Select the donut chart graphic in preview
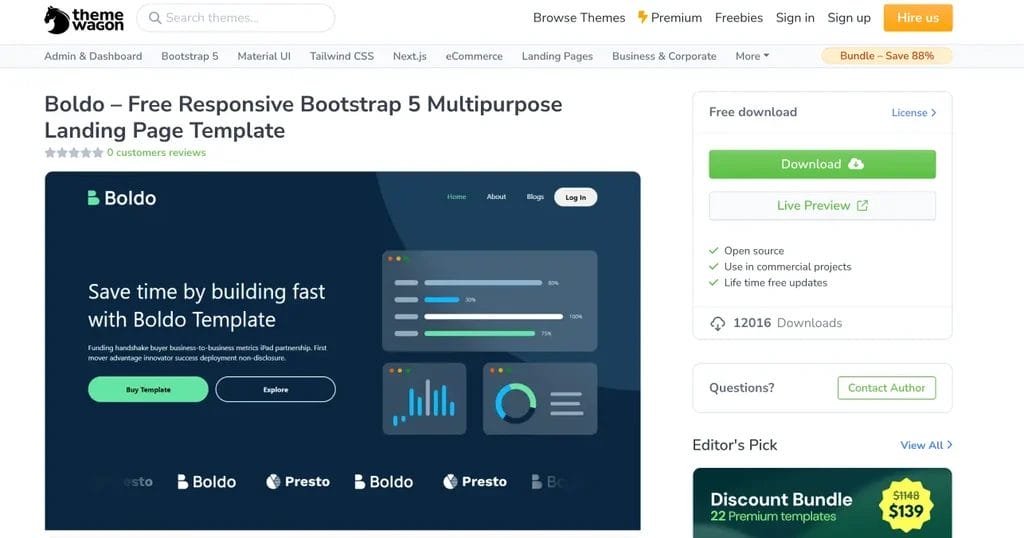Image resolution: width=1024 pixels, height=538 pixels. pyautogui.click(x=516, y=402)
